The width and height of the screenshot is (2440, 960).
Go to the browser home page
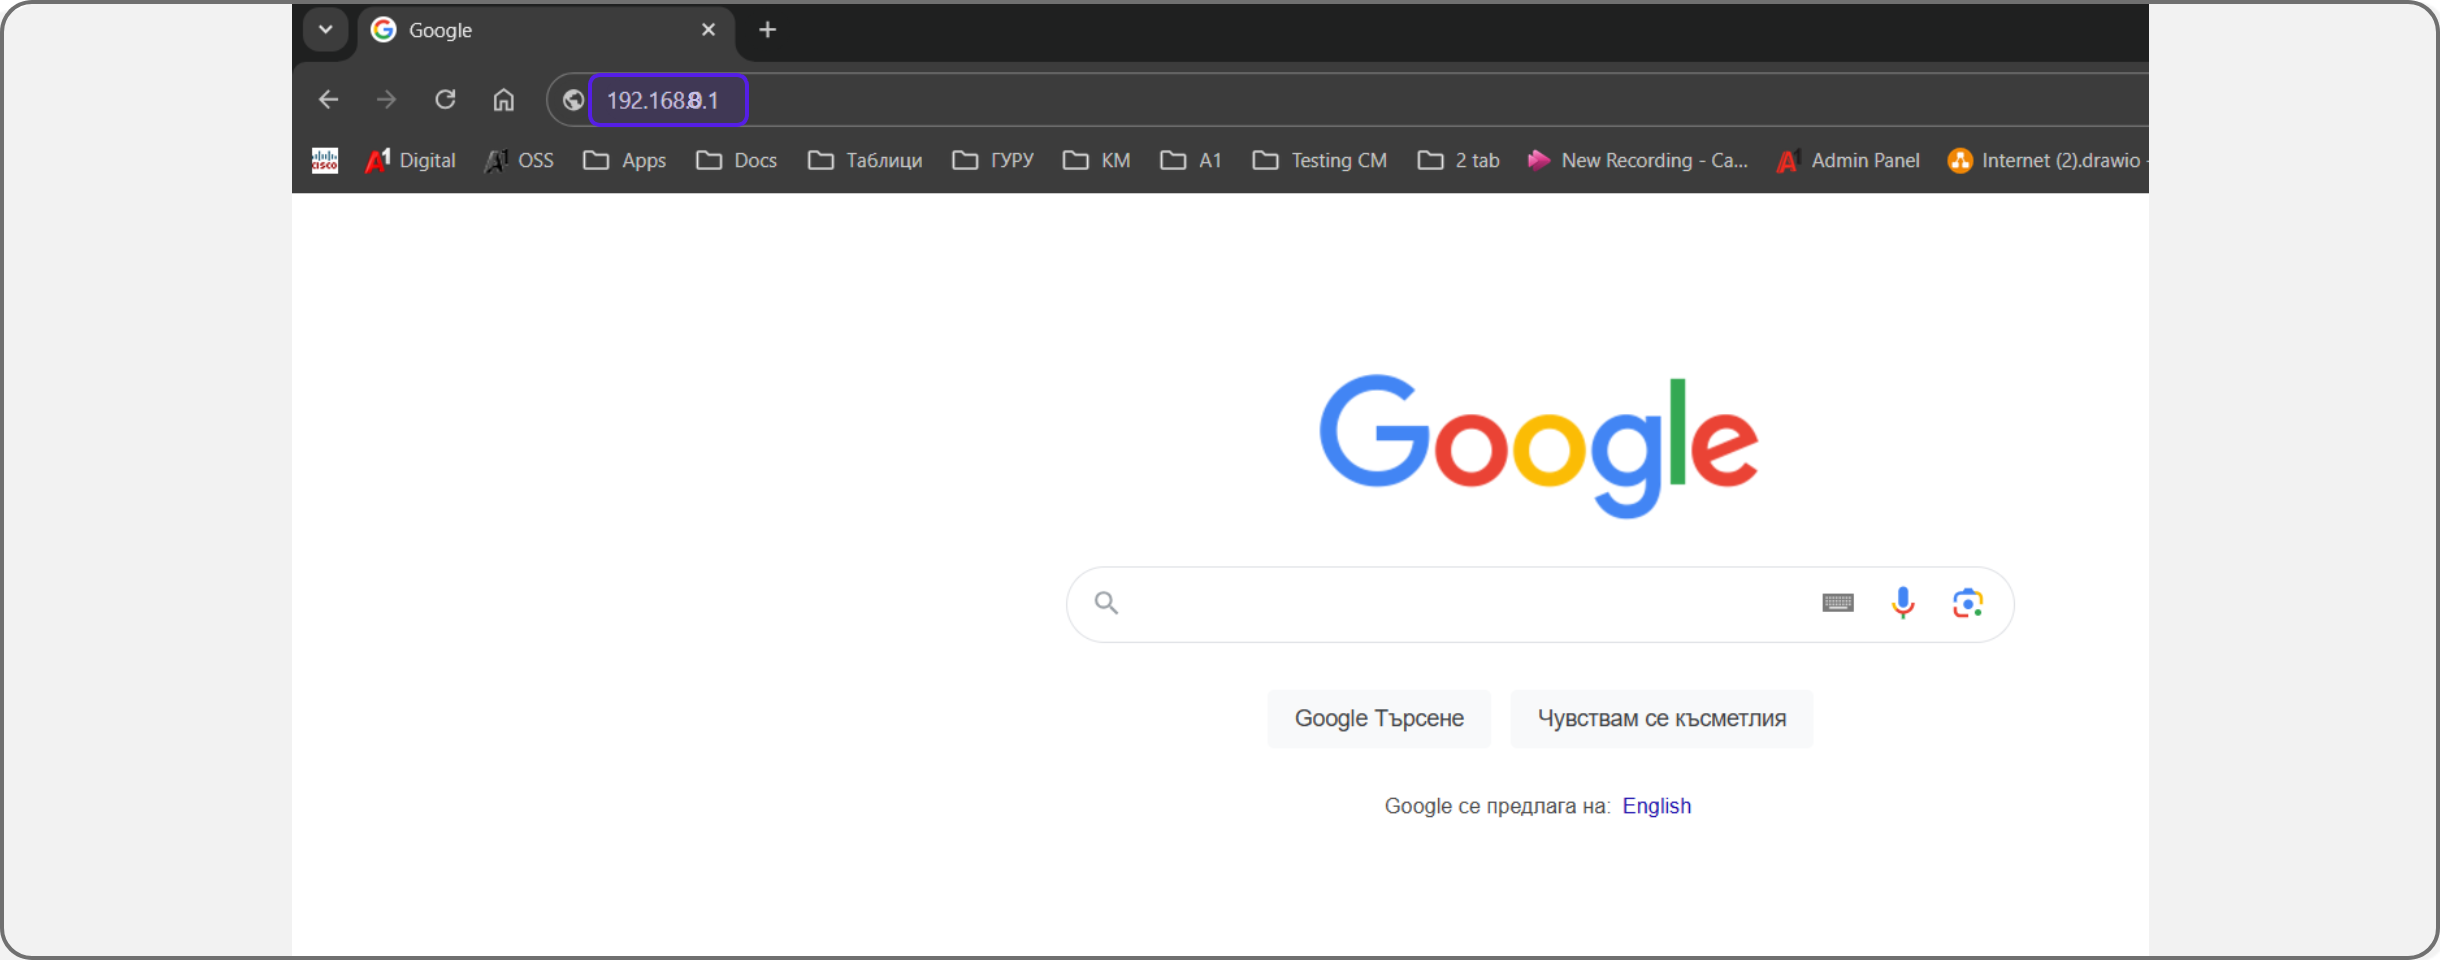(503, 100)
